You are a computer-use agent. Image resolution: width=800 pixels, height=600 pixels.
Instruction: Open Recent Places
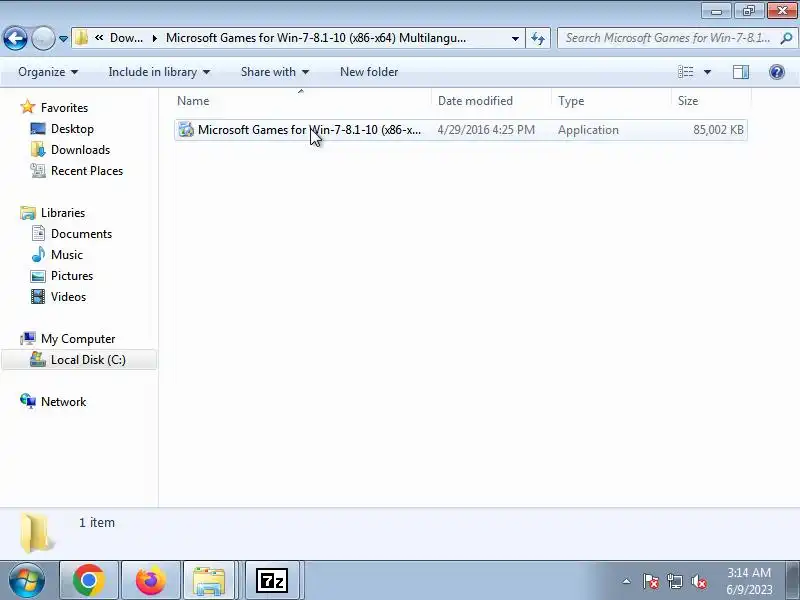pos(87,170)
